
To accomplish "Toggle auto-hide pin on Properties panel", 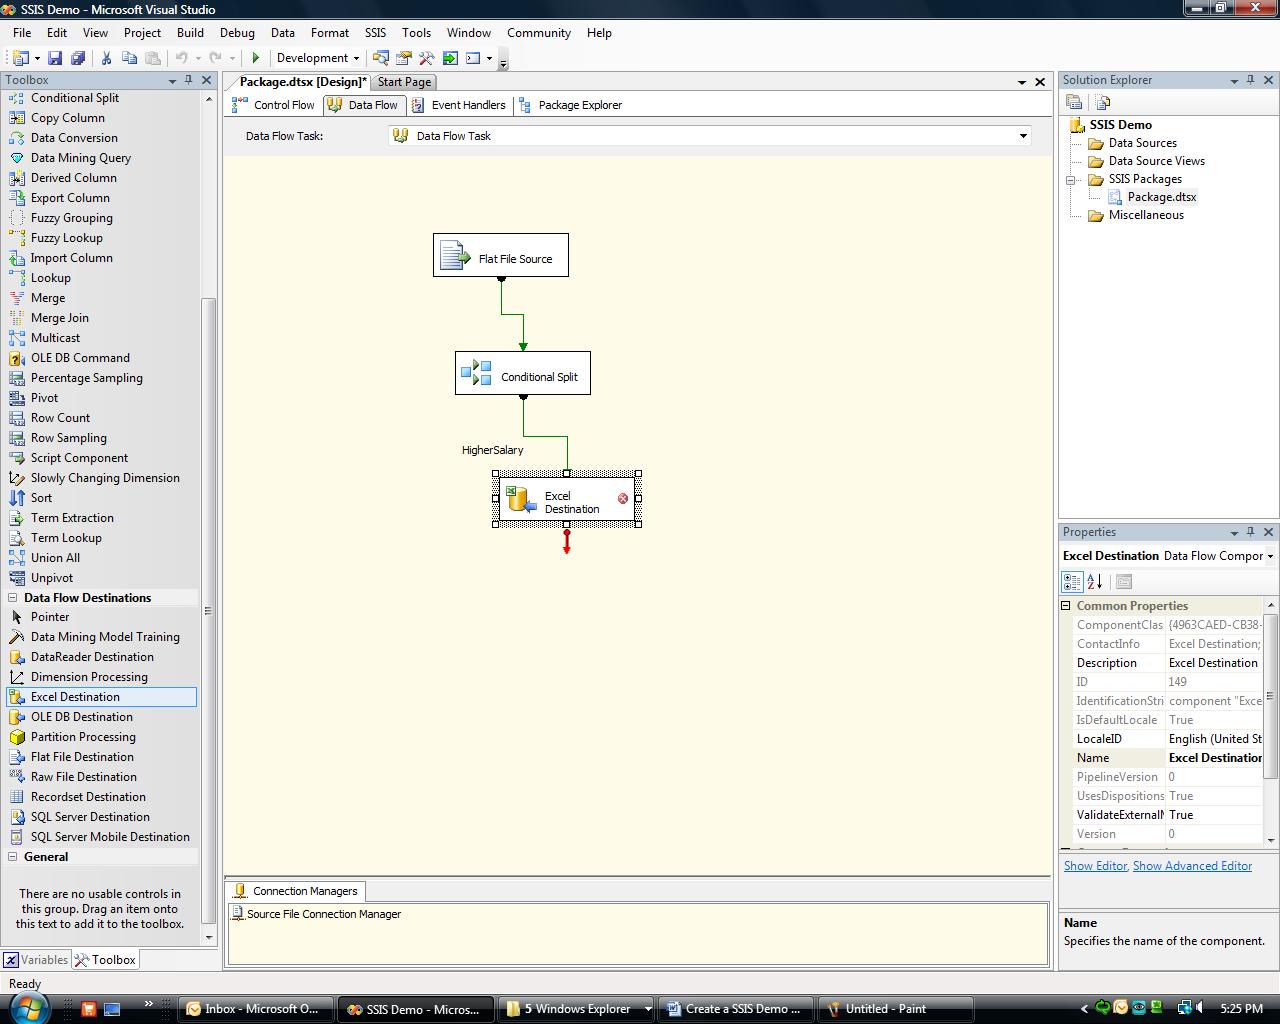I will click(1250, 532).
